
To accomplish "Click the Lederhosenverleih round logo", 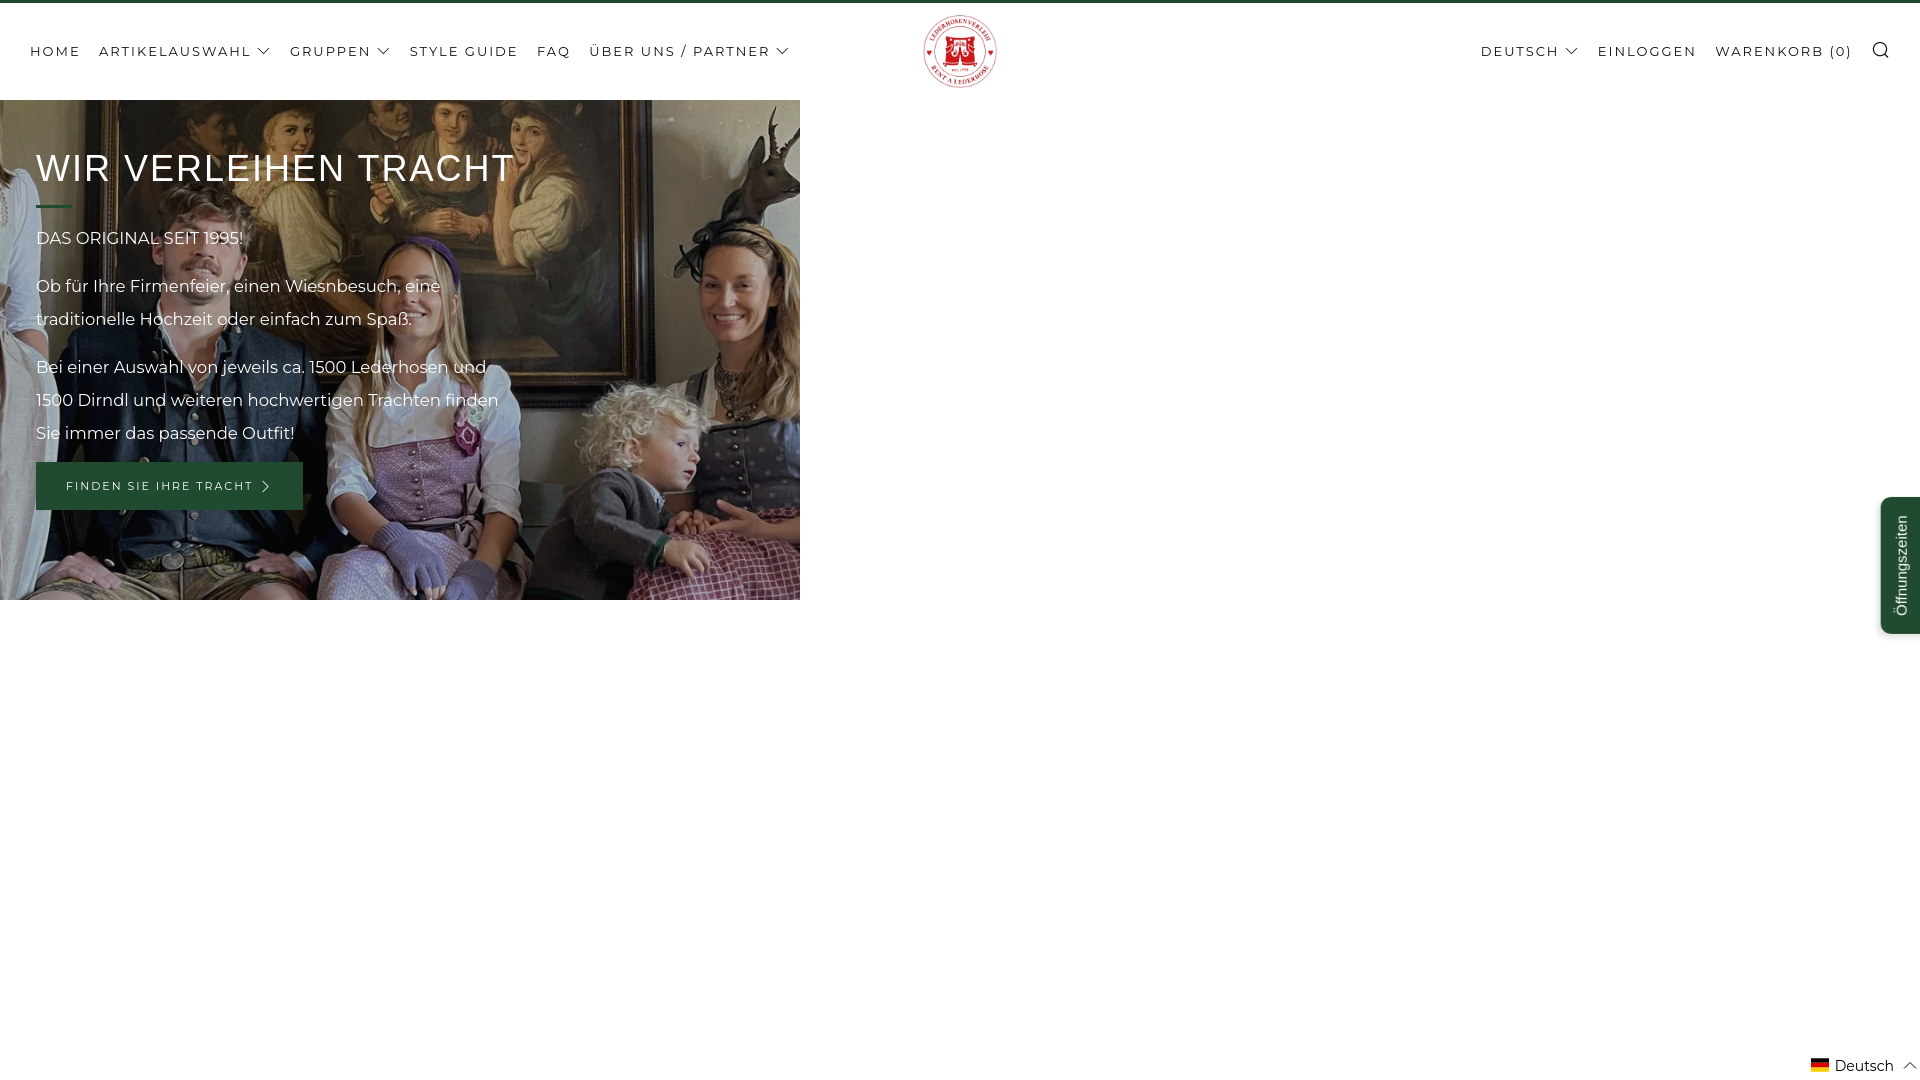I will (960, 51).
